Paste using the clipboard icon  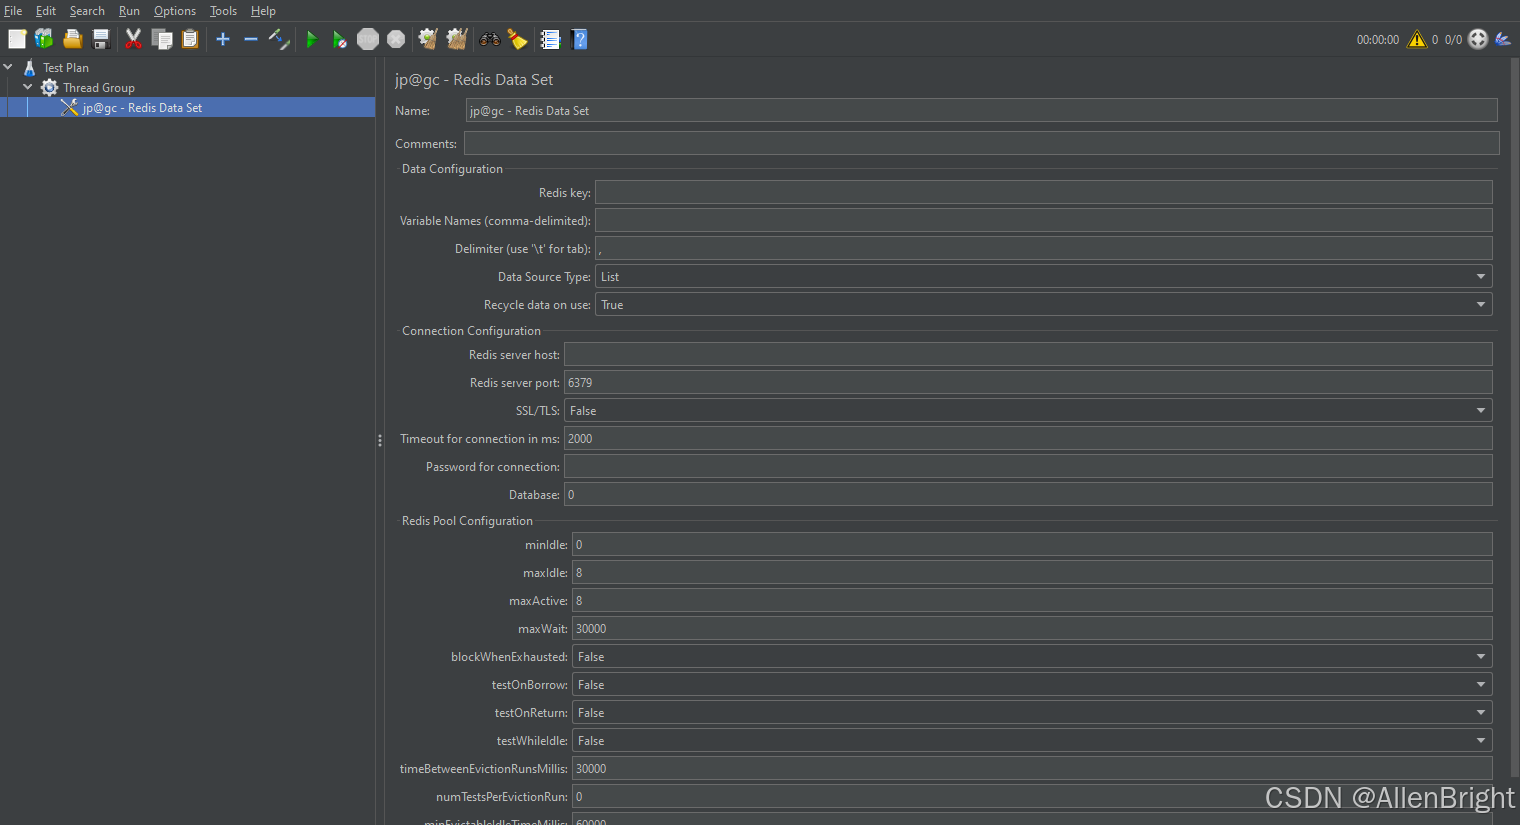[x=190, y=39]
